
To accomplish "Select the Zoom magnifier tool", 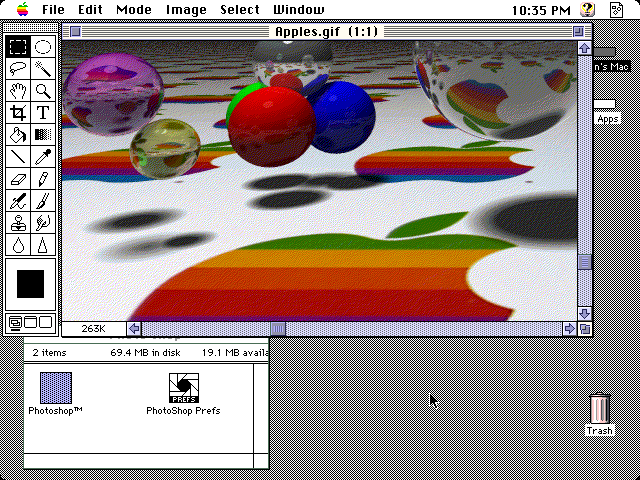I will click(43, 90).
